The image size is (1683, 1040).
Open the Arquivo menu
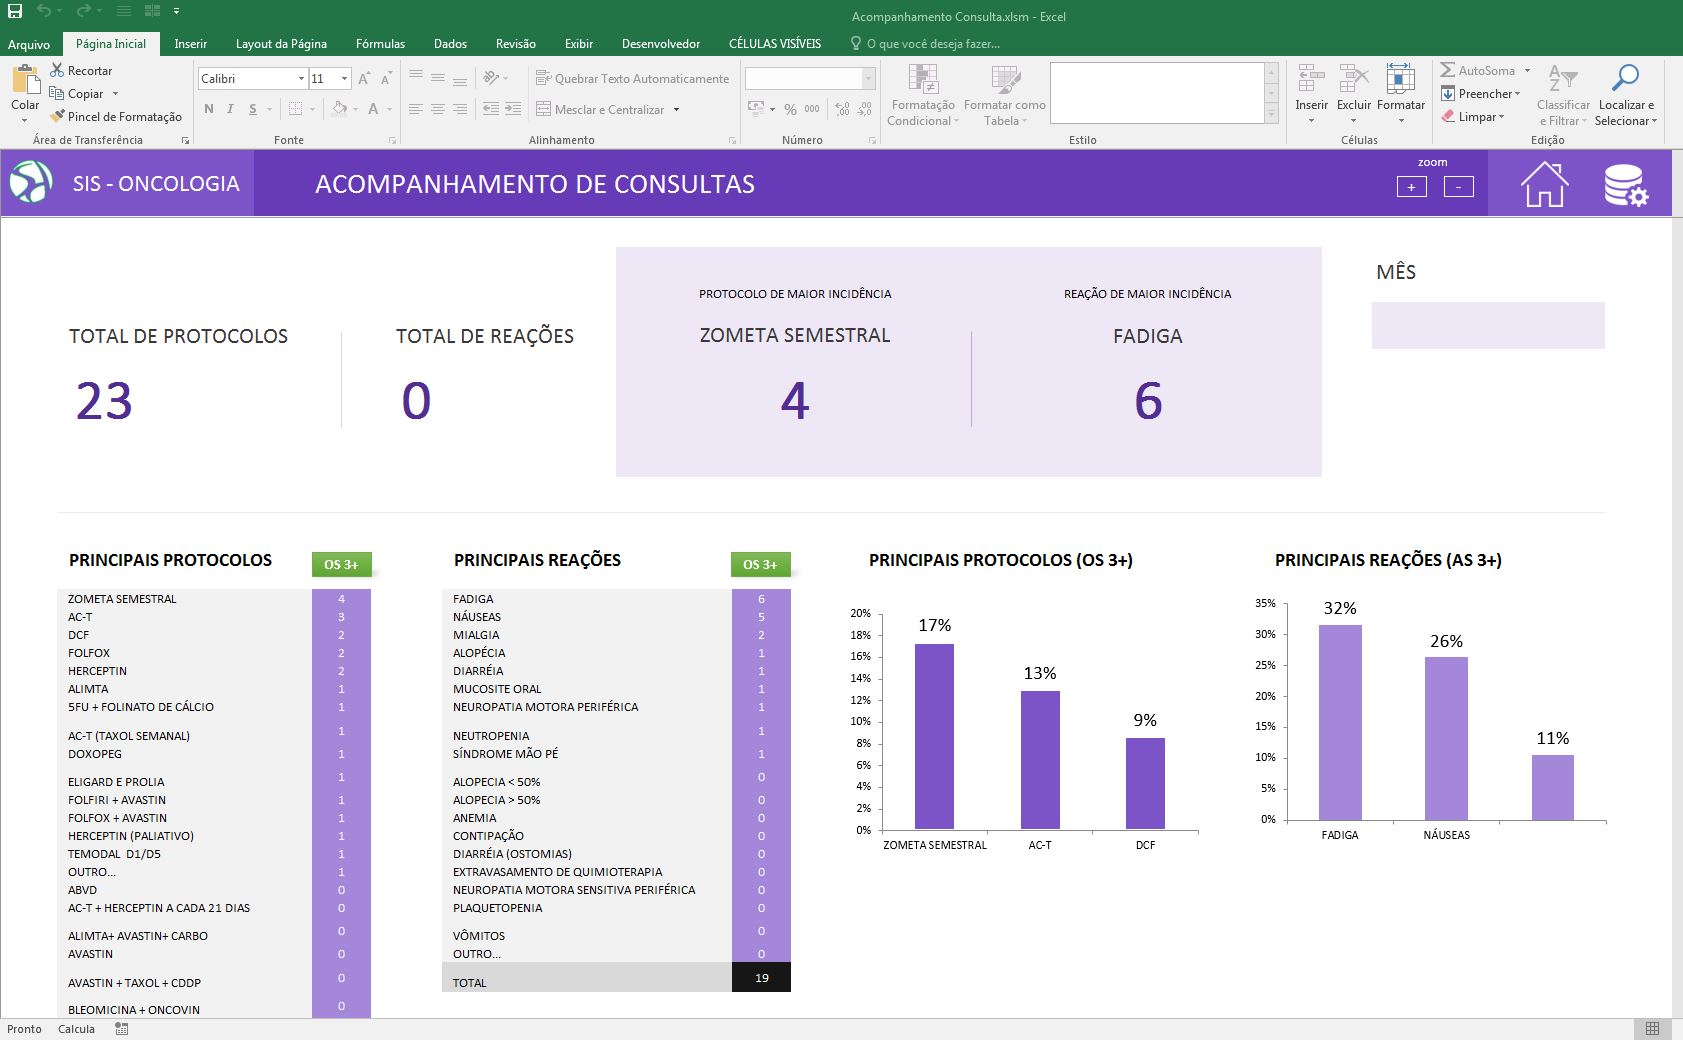29,44
